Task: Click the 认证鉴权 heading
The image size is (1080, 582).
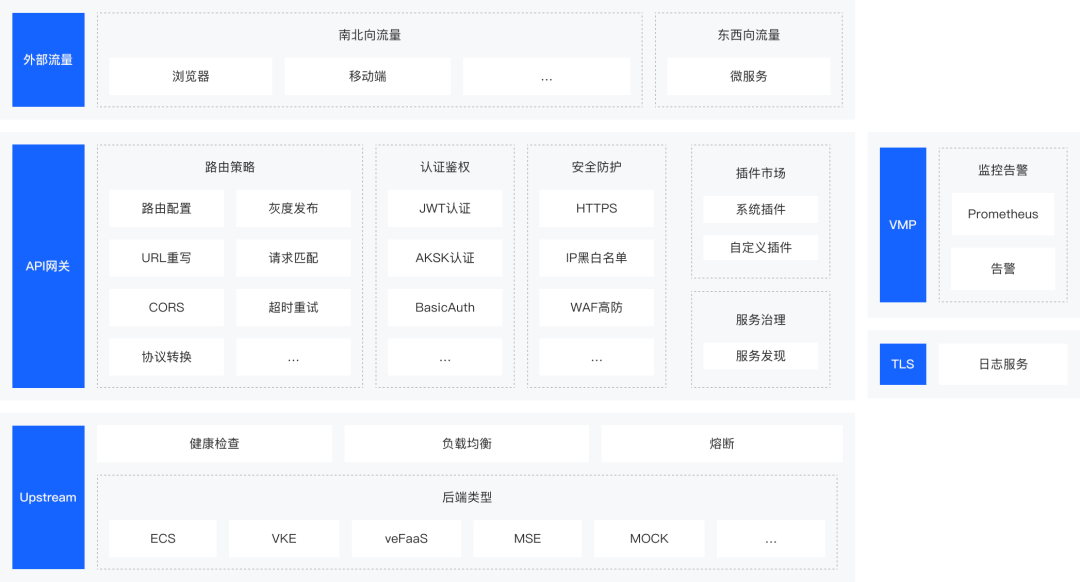Action: (445, 167)
